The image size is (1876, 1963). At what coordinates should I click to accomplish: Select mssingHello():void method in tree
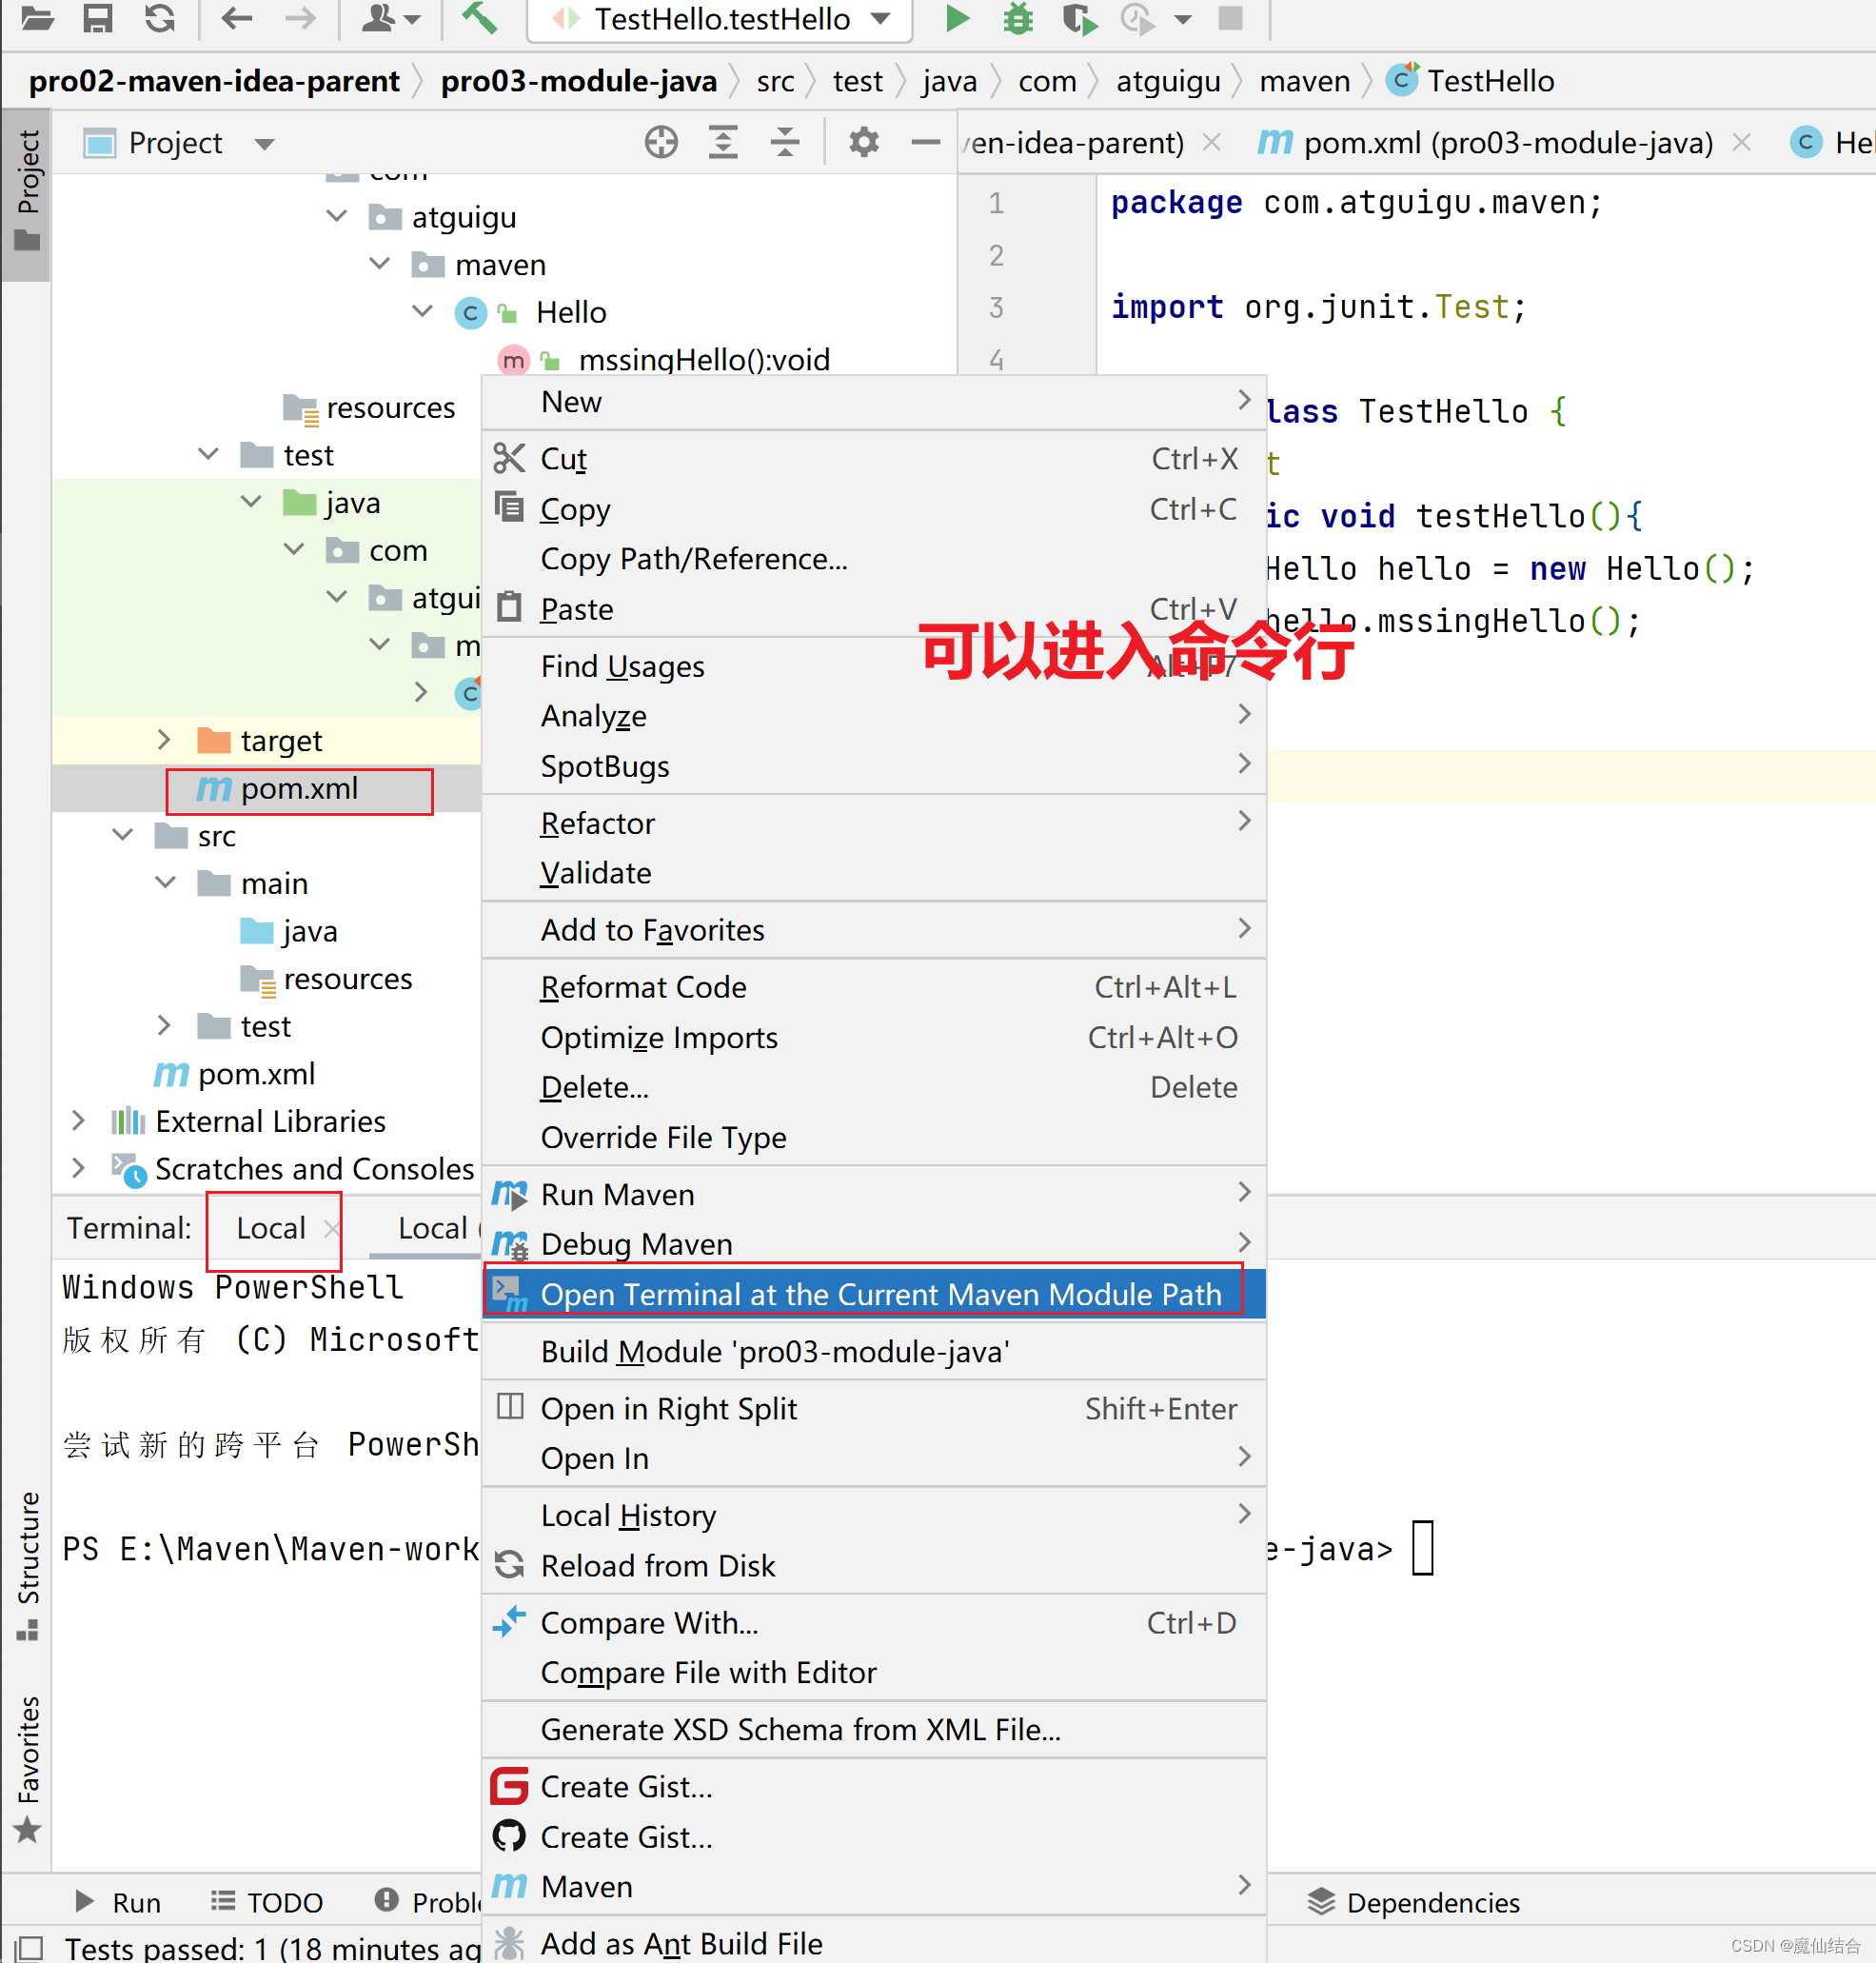[704, 359]
